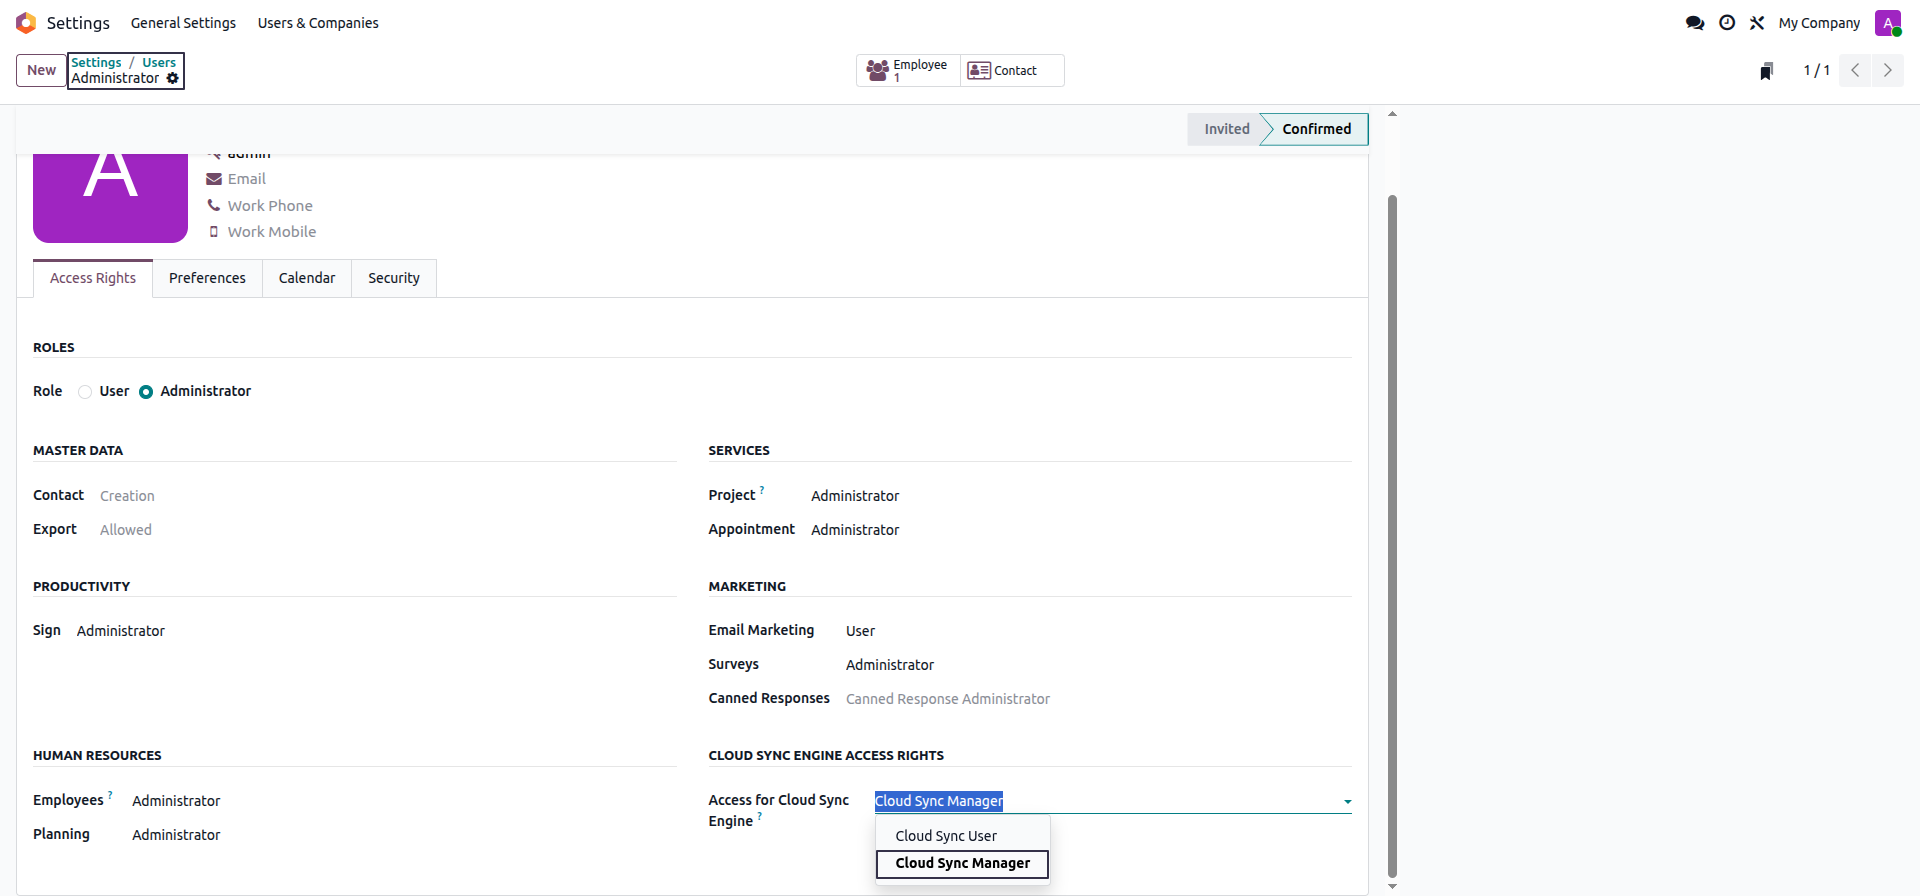Click the large A avatar image

[110, 197]
